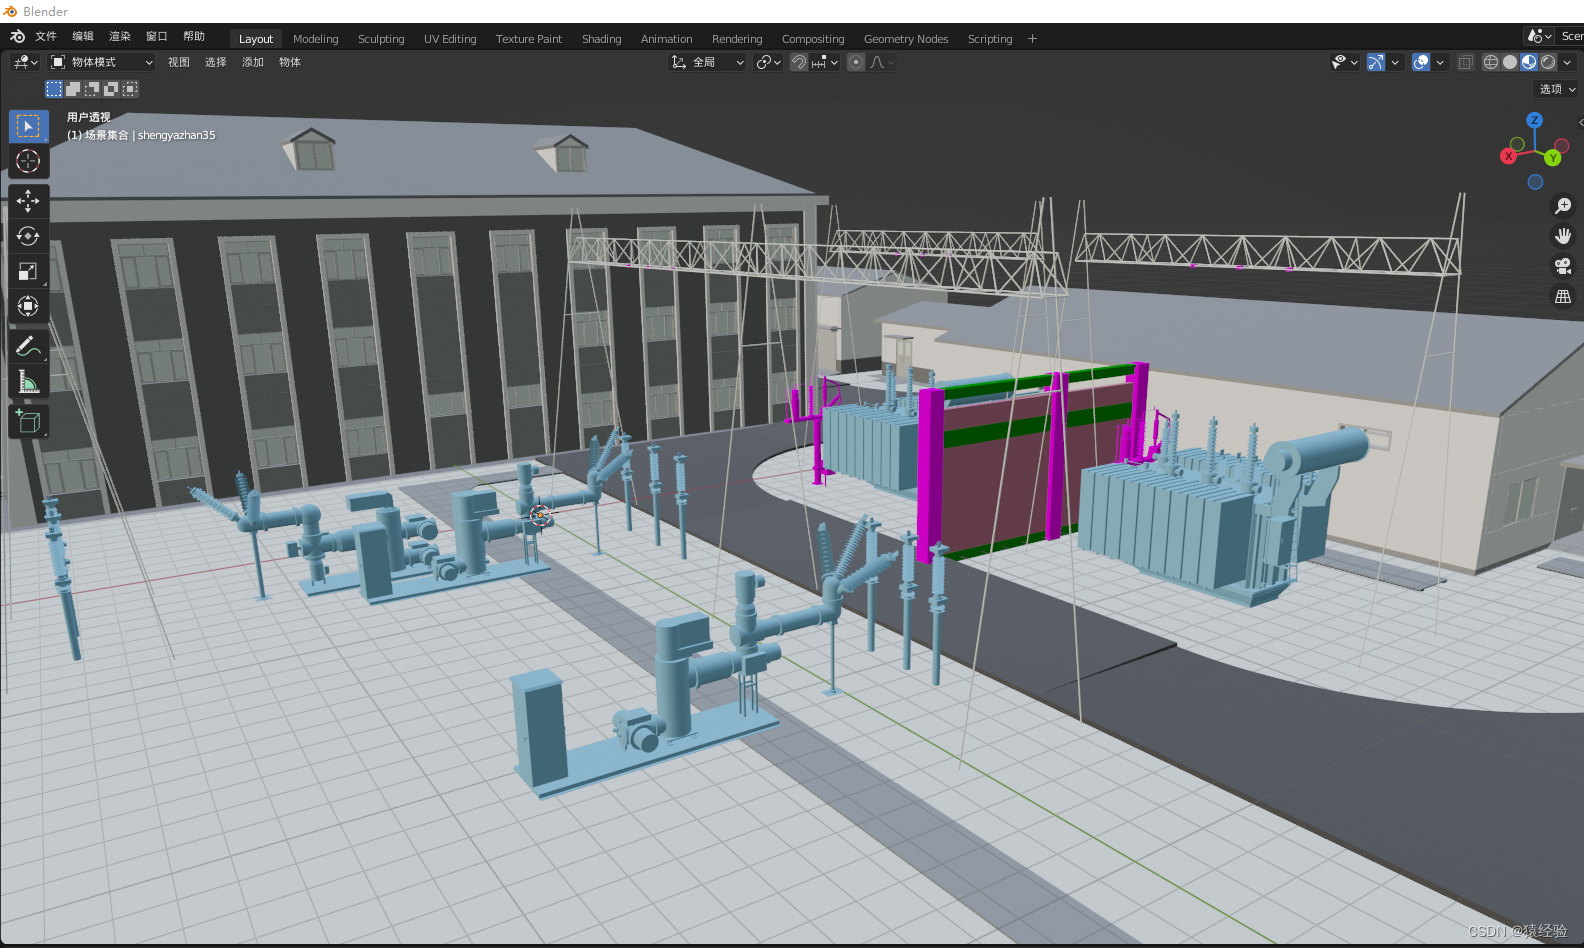Screen dimensions: 1584x948
Task: Expand gizmo options dropdown arrow
Action: [x=1395, y=62]
